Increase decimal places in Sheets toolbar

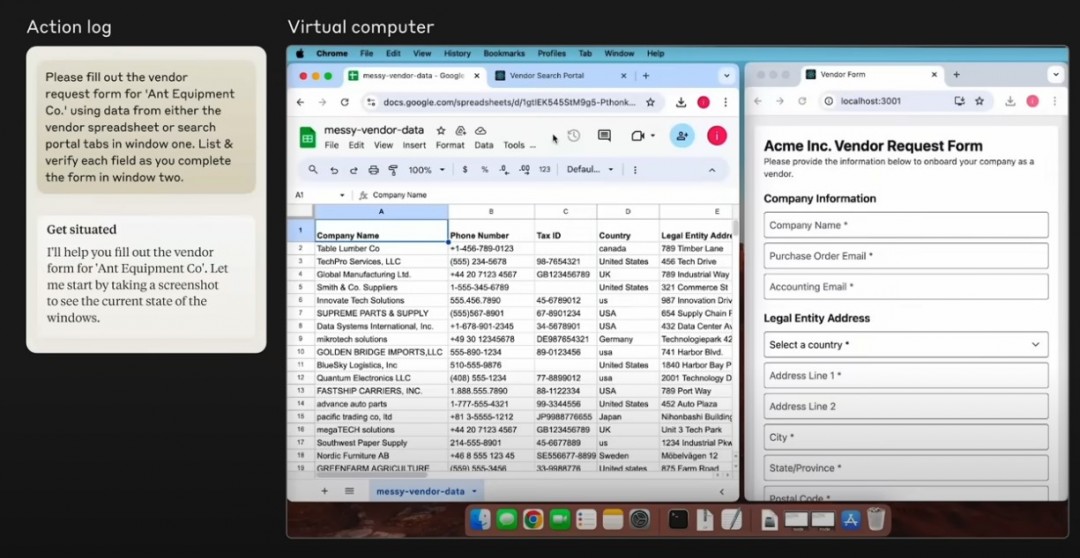click(x=524, y=169)
